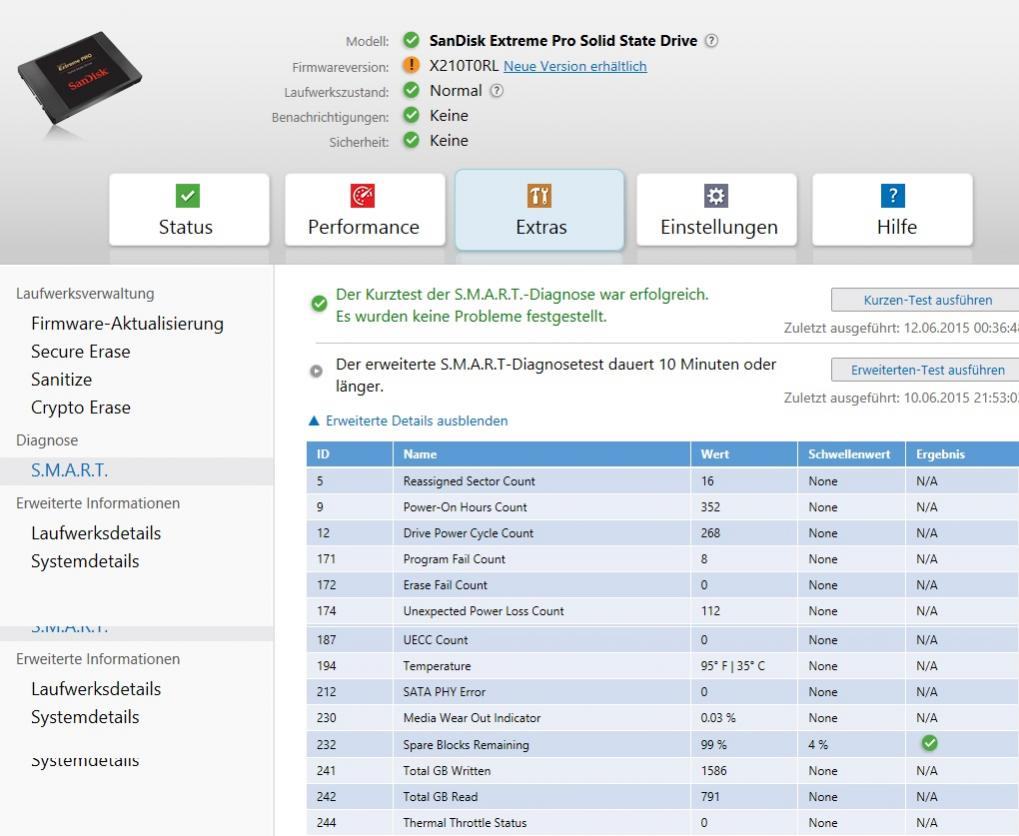Open the Neue Version erhältlich link
1019x836 pixels.
click(x=575, y=66)
